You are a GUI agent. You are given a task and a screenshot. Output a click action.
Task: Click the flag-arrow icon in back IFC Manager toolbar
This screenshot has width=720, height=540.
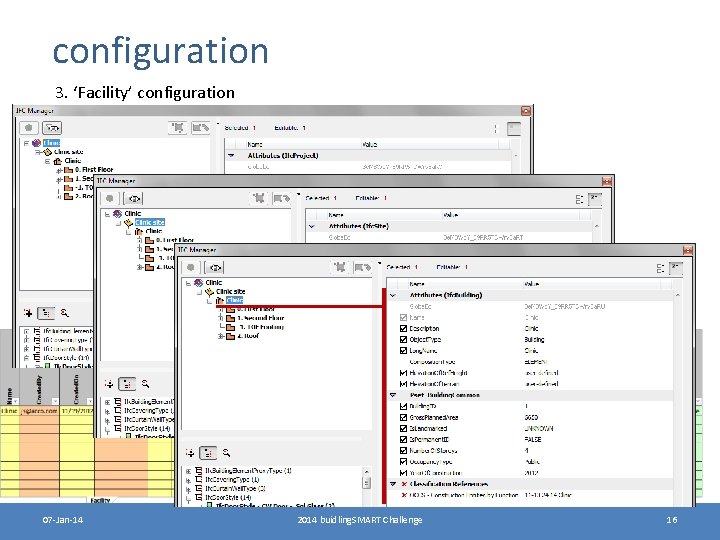[200, 127]
